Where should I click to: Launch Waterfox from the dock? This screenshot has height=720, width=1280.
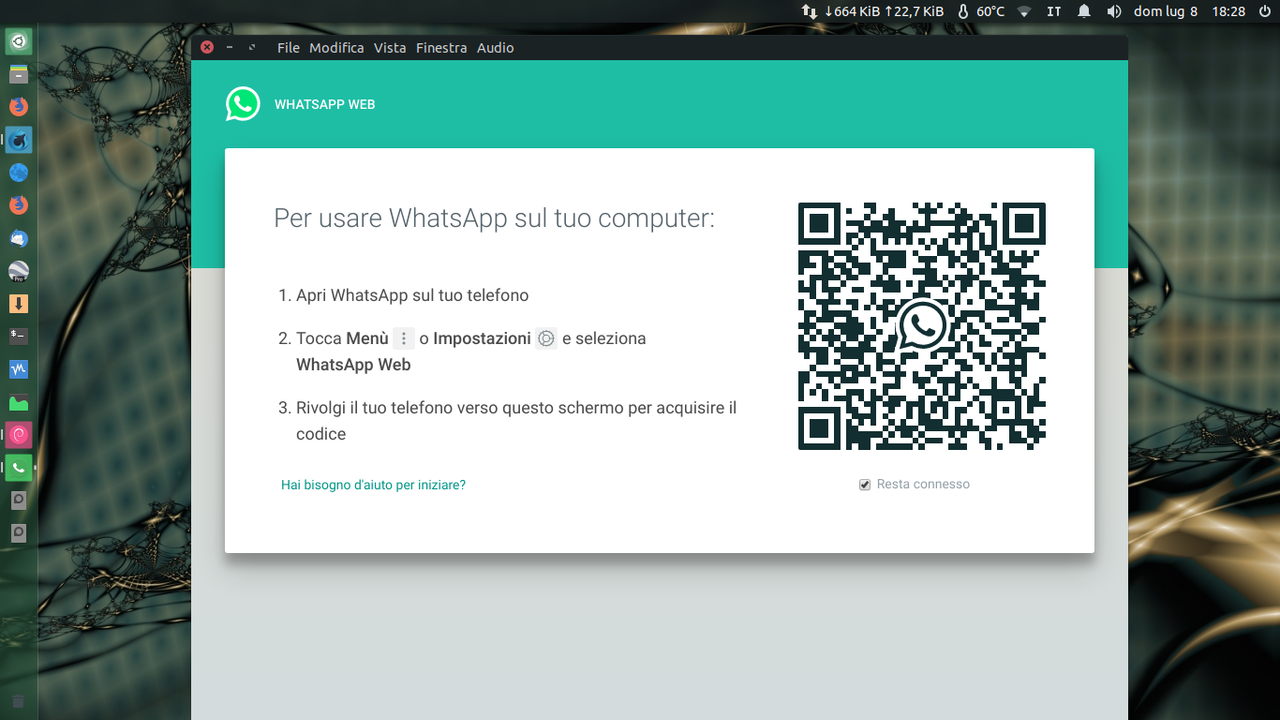click(x=19, y=140)
